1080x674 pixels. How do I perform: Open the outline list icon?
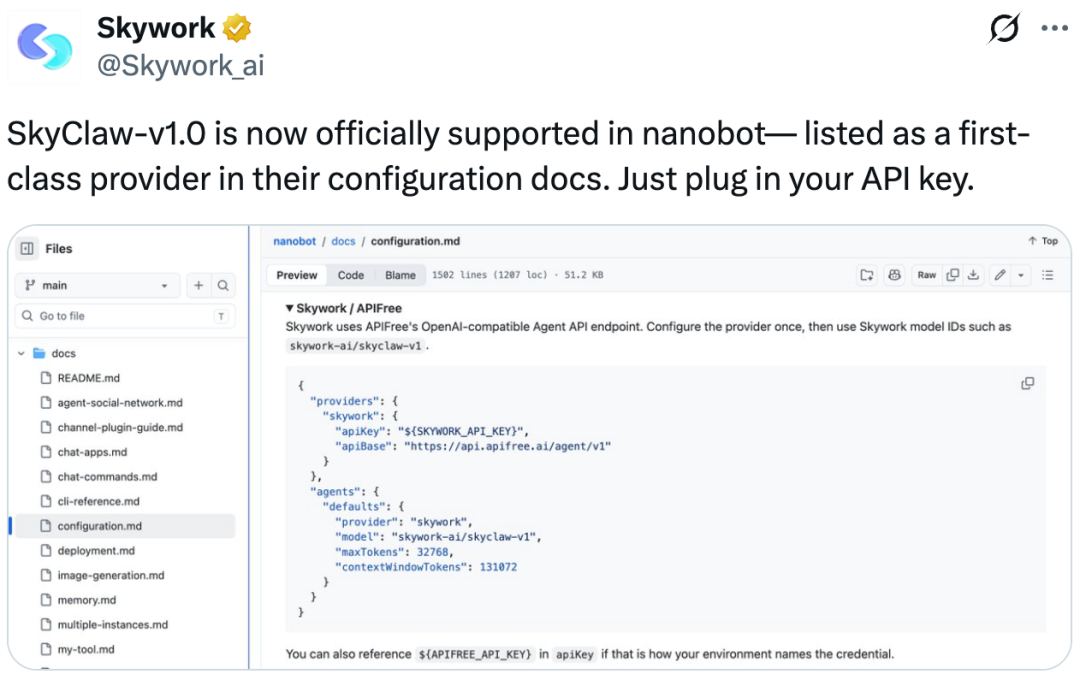(1048, 275)
